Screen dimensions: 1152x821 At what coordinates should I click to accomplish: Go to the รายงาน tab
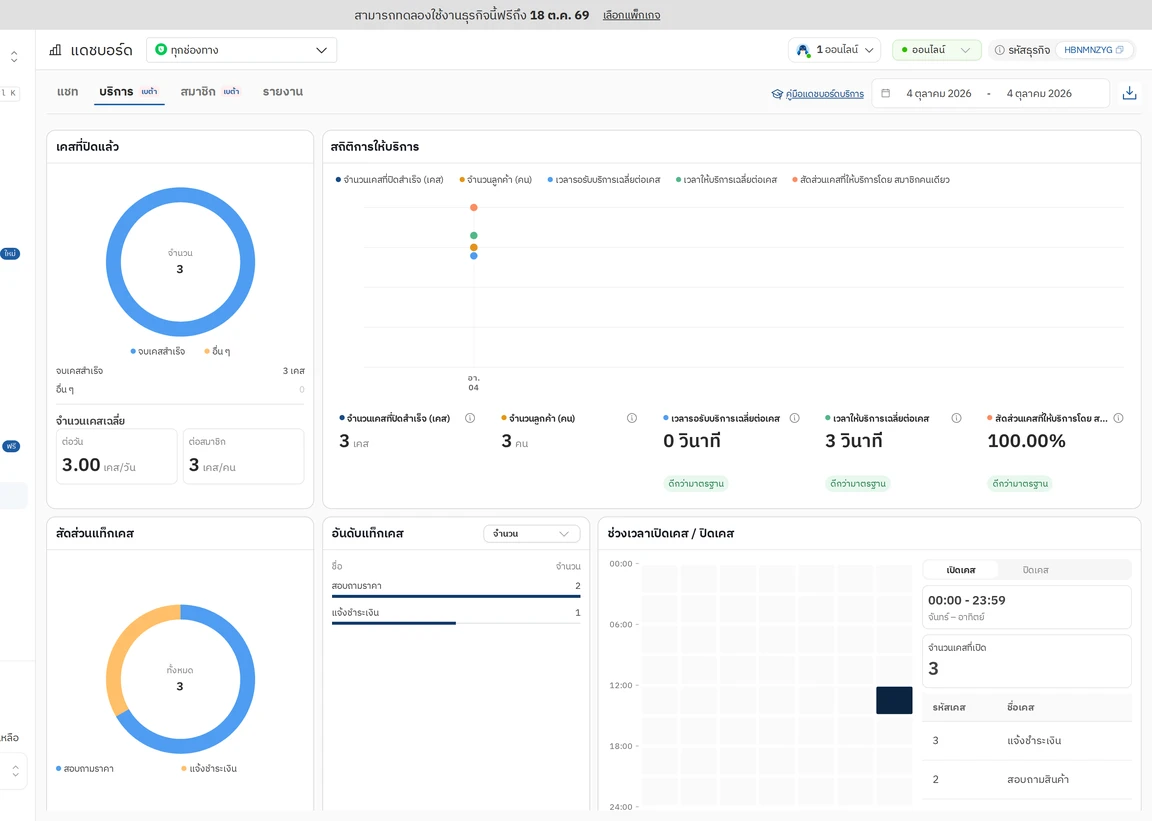coord(283,92)
